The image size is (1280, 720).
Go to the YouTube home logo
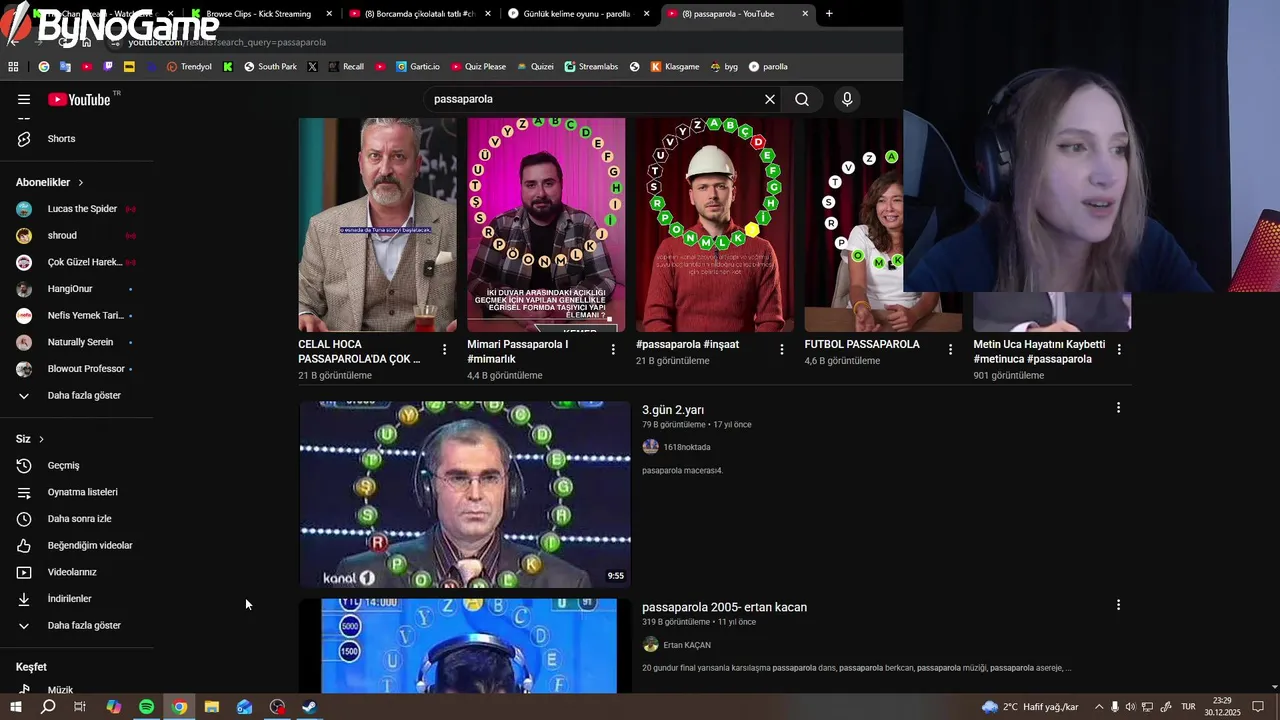point(79,99)
